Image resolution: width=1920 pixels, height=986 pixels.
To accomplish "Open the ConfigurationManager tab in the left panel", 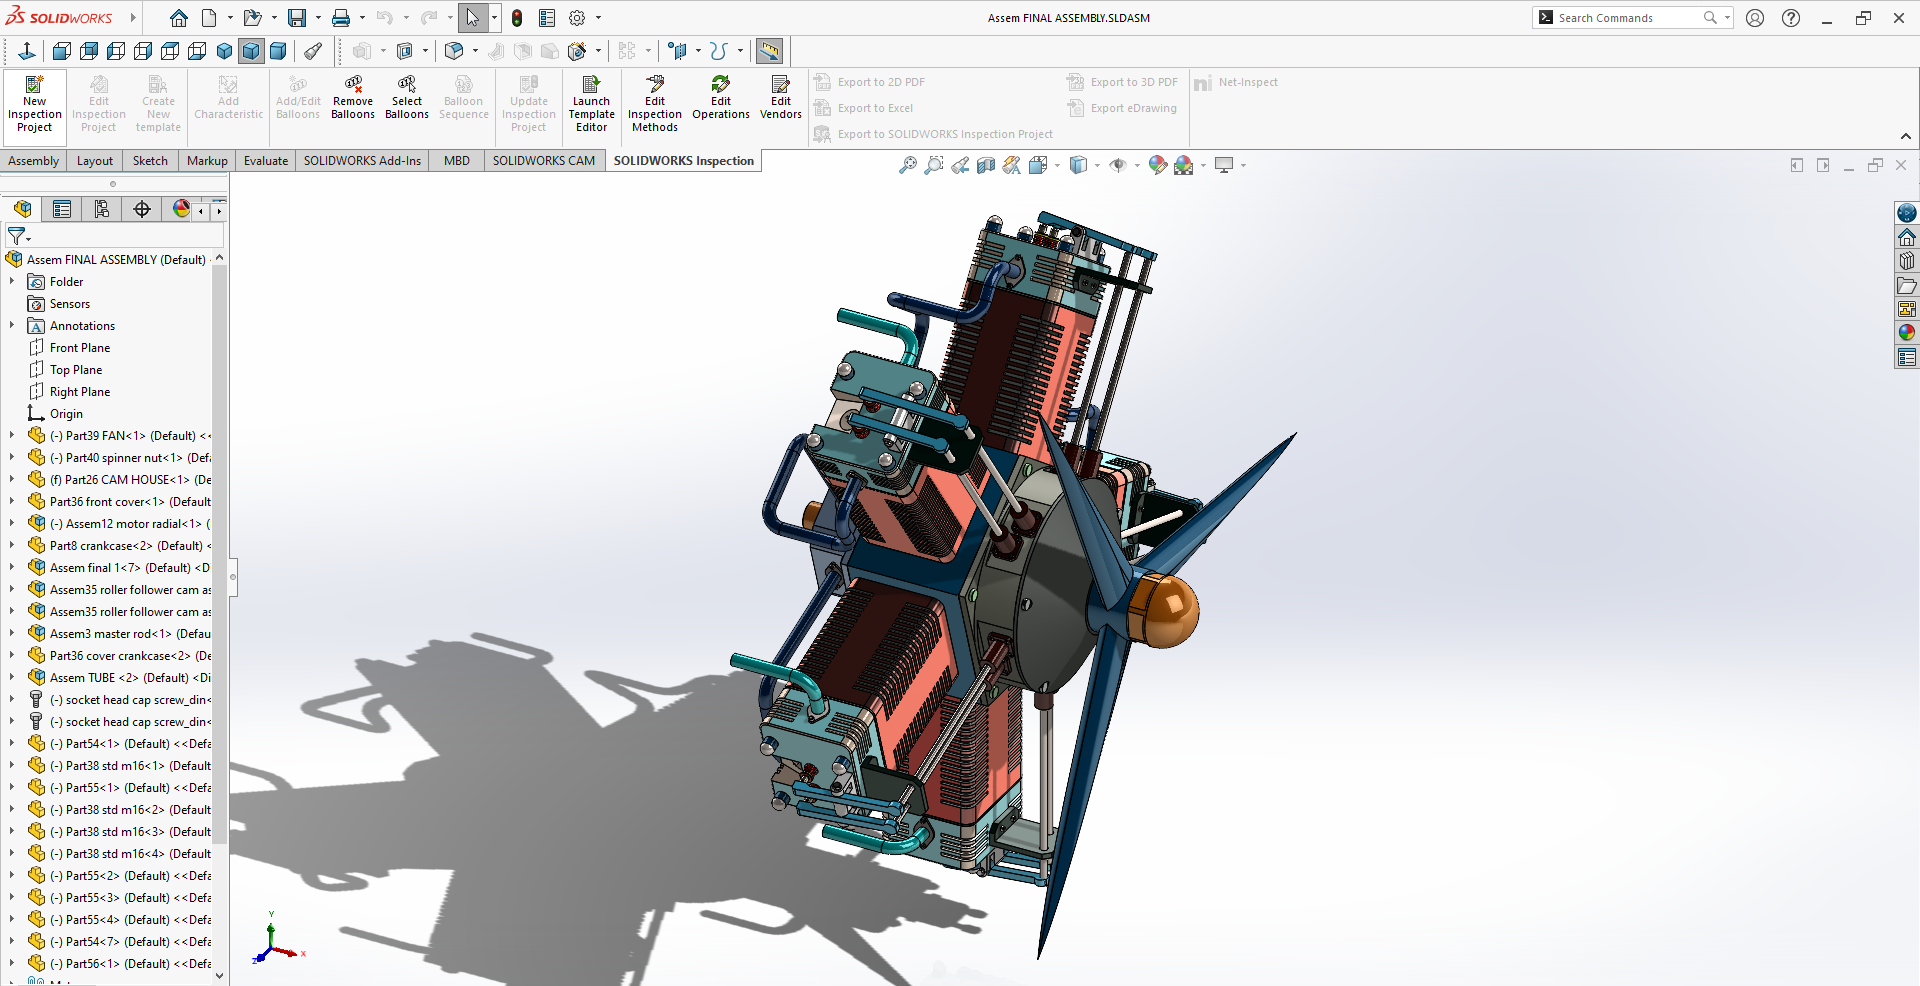I will click(102, 209).
